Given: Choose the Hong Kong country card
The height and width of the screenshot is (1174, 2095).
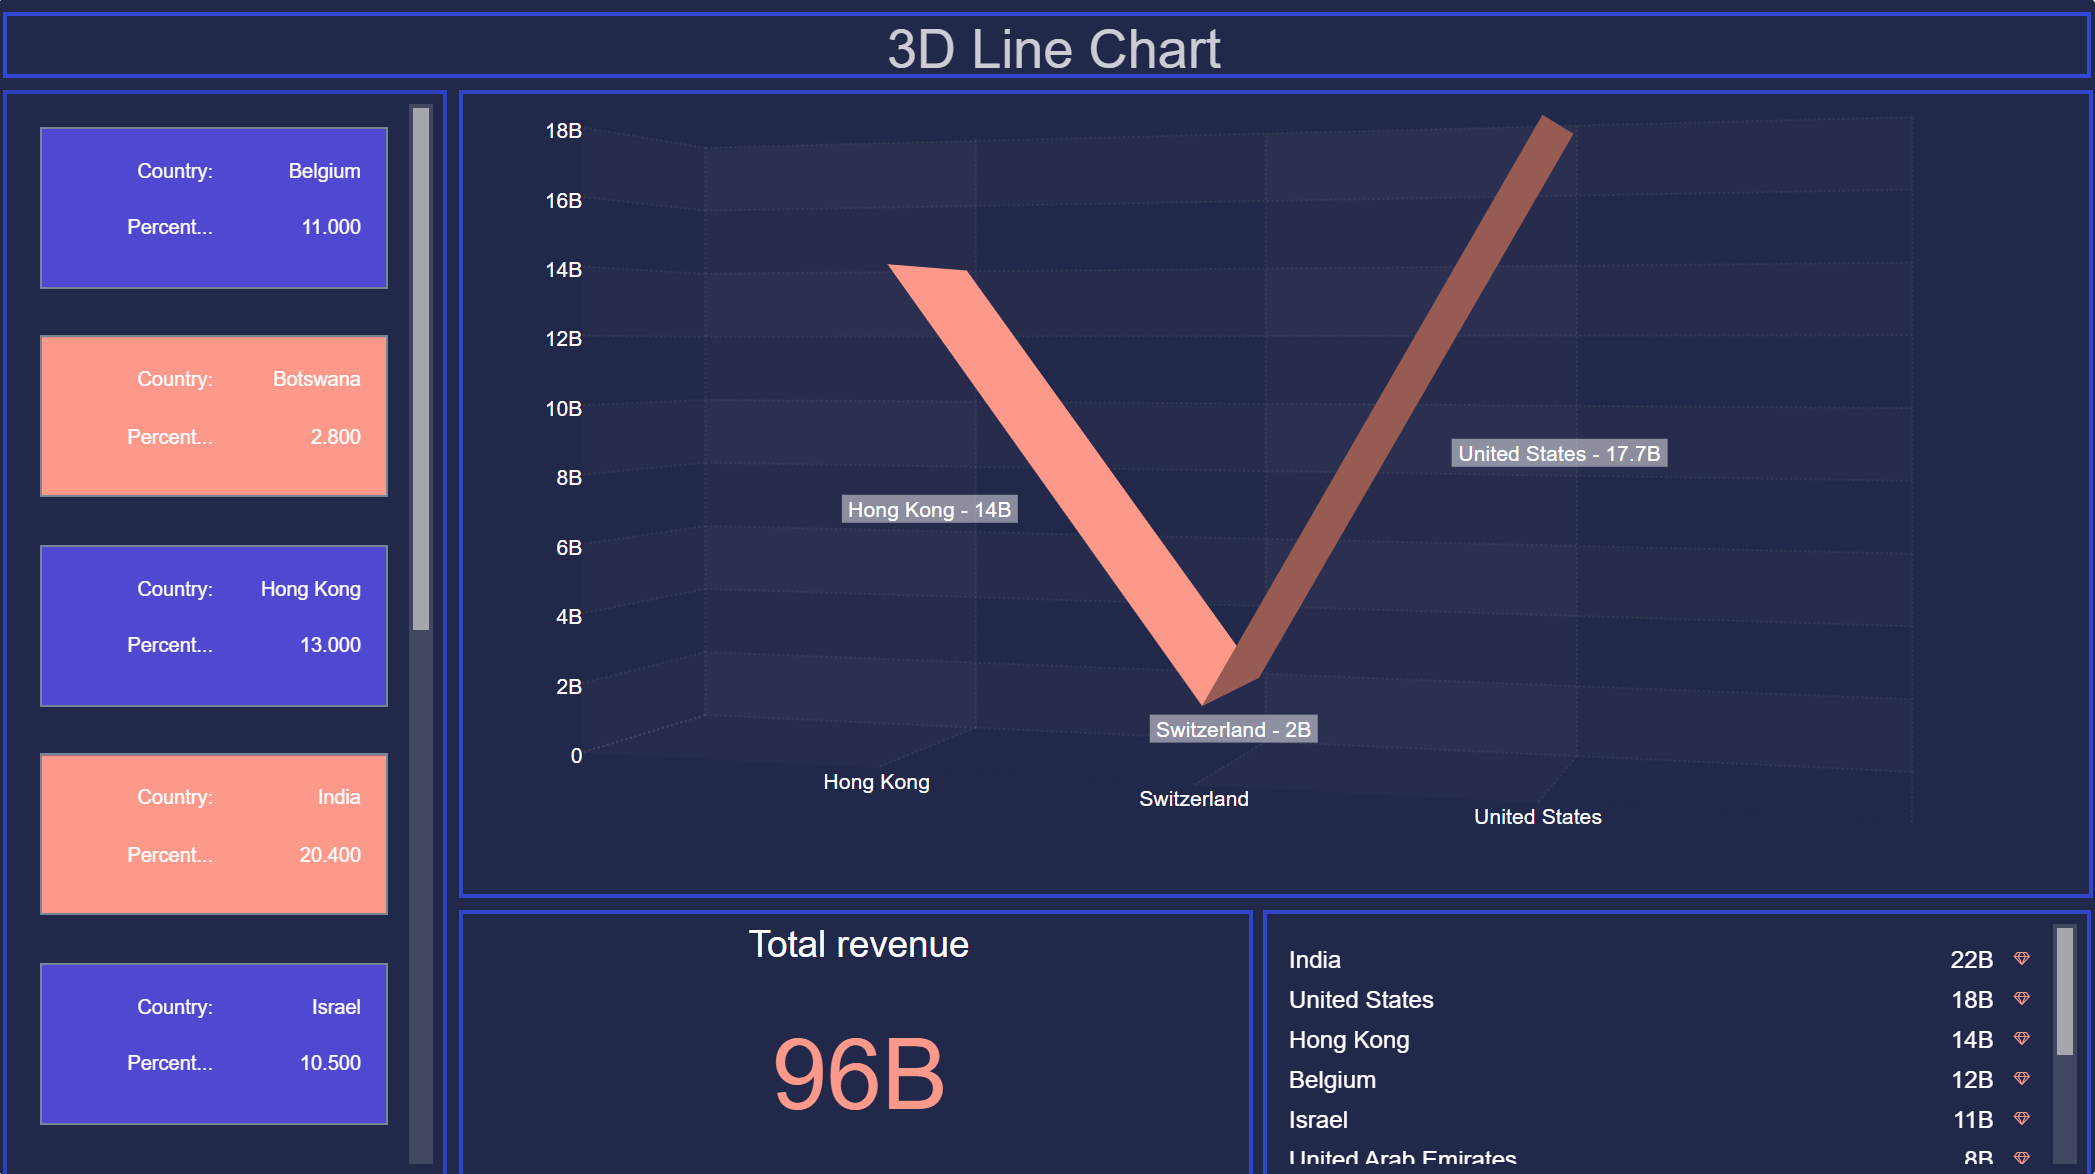Looking at the screenshot, I should pos(214,626).
